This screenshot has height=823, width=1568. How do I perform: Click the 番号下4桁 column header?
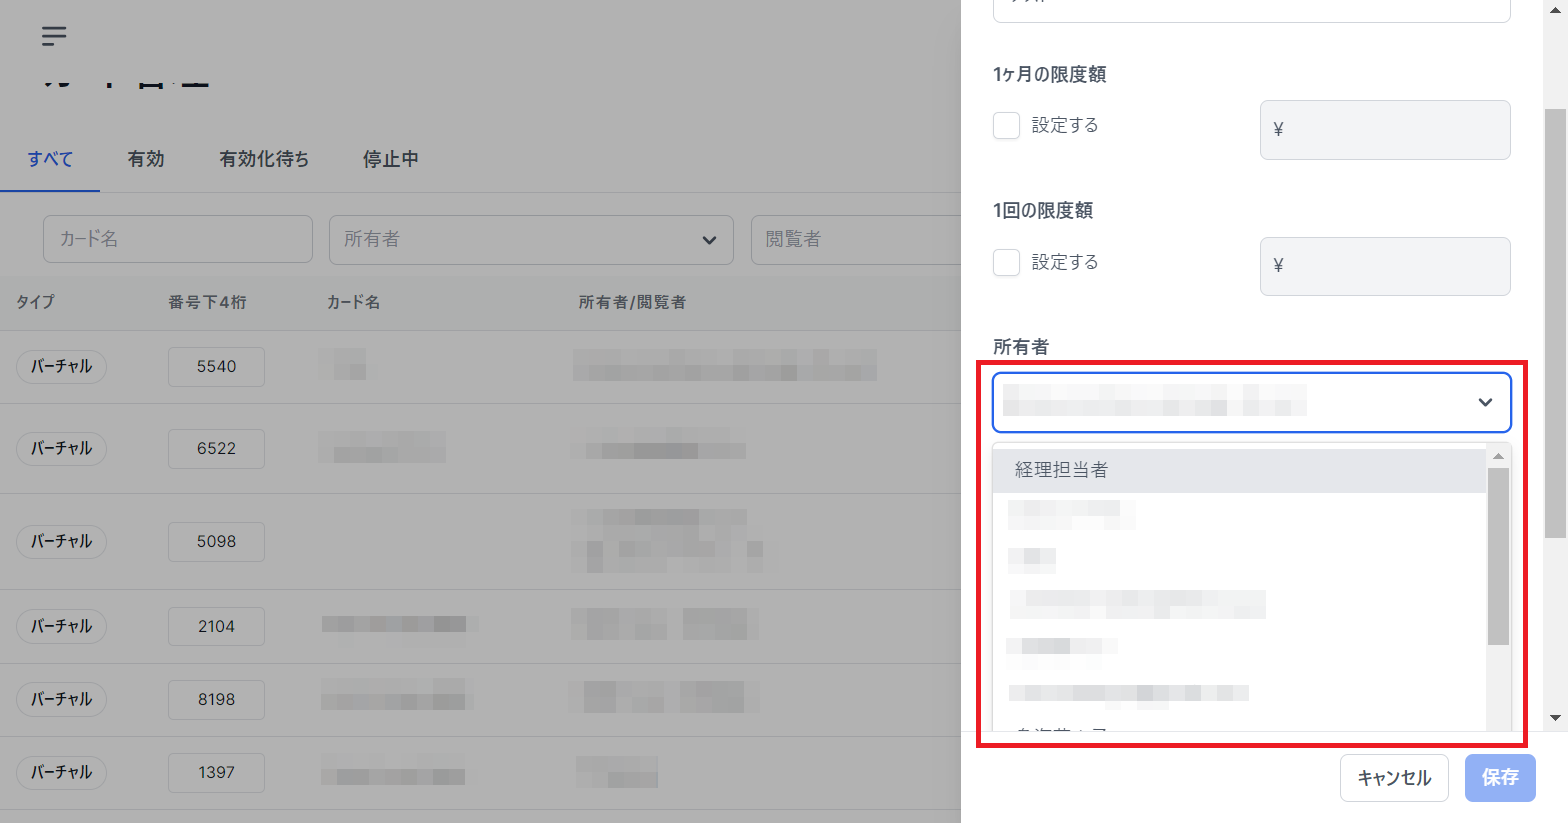(x=207, y=302)
